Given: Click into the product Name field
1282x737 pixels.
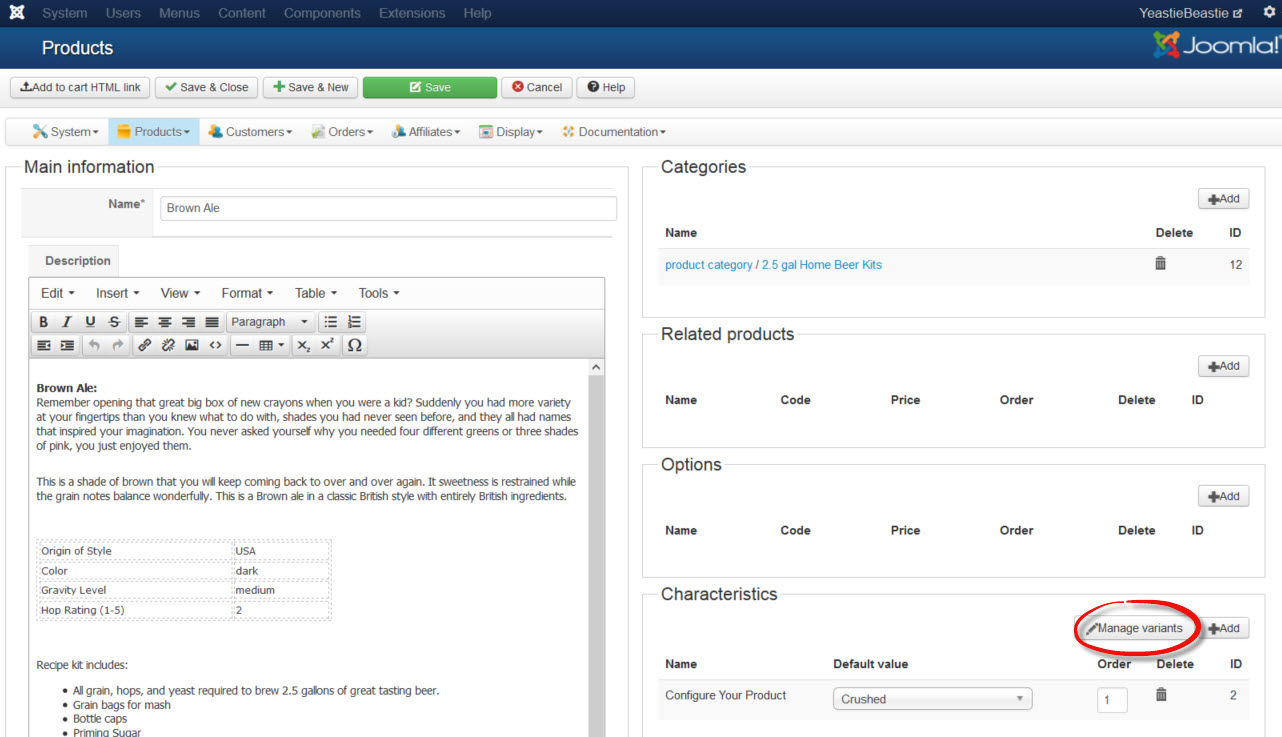Looking at the screenshot, I should point(388,208).
